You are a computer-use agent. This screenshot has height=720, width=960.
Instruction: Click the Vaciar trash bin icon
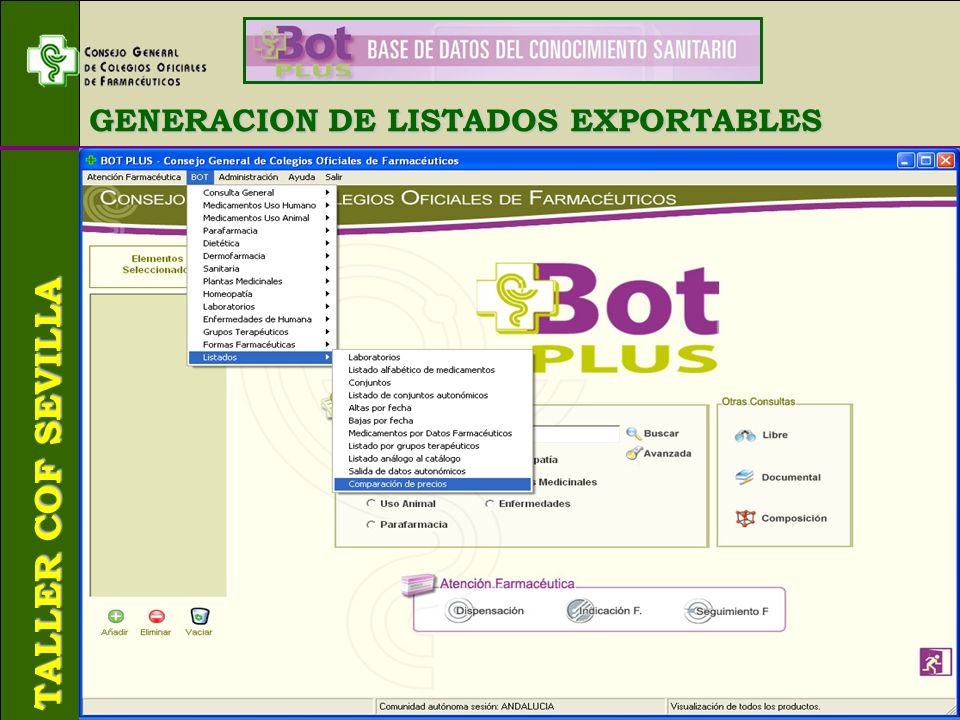[x=200, y=615]
